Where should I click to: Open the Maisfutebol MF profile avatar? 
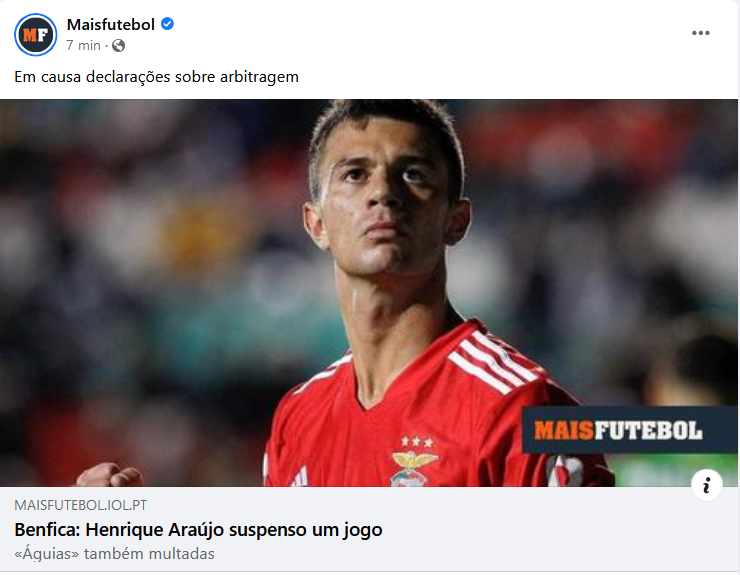click(35, 35)
